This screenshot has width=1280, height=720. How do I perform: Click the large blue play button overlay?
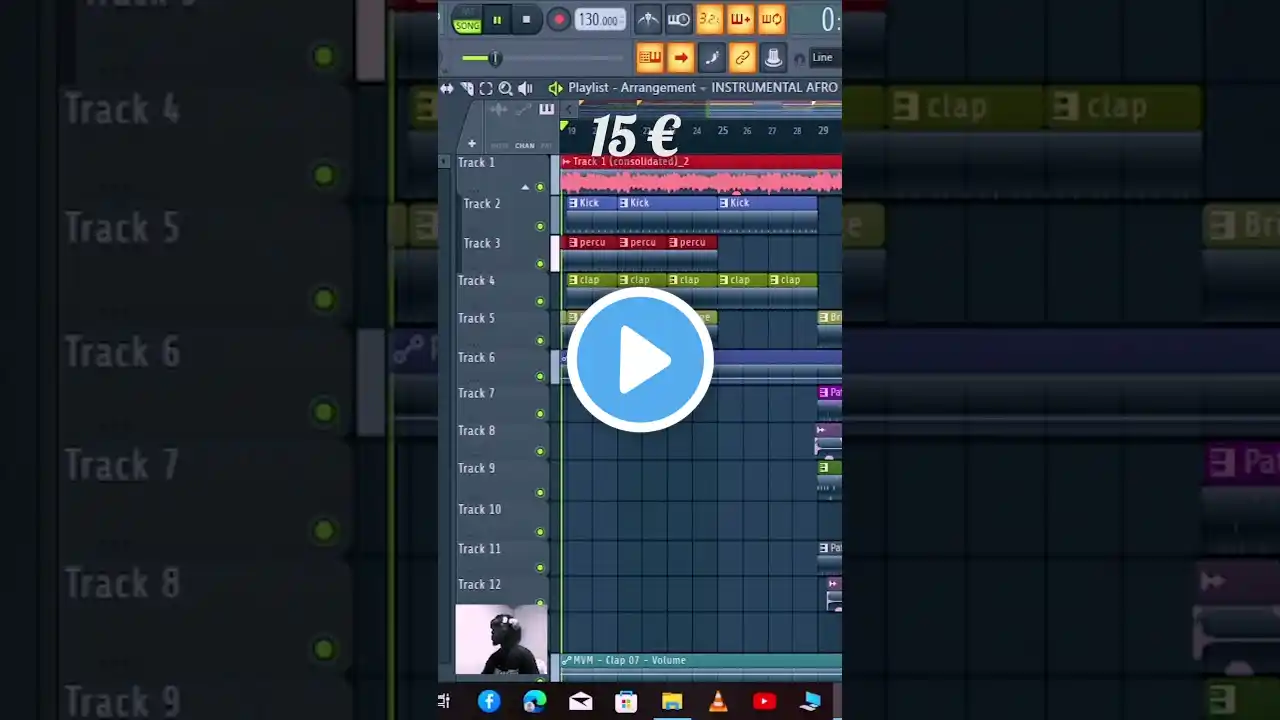pos(640,359)
